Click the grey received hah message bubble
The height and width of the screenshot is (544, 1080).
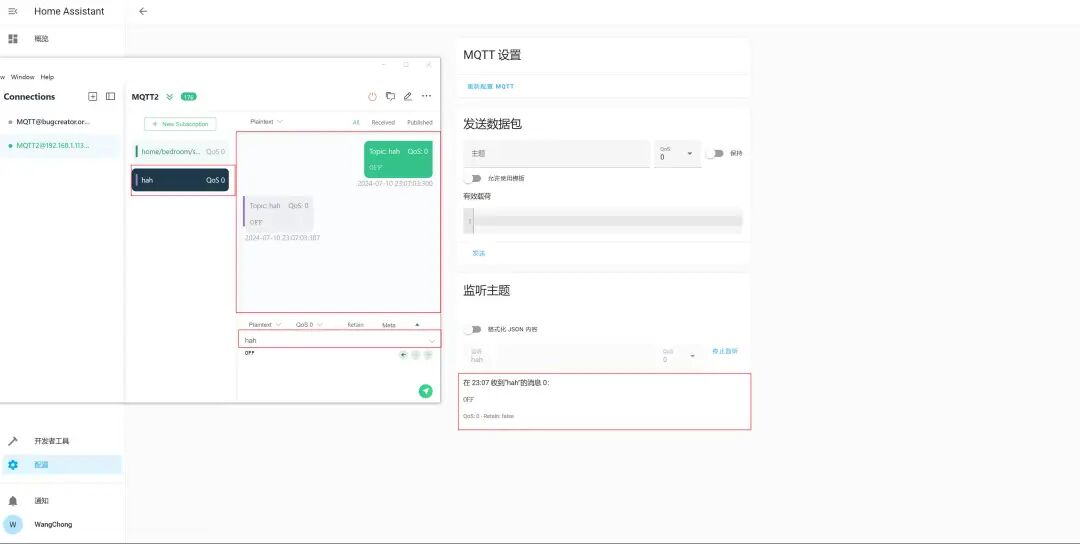click(x=278, y=213)
